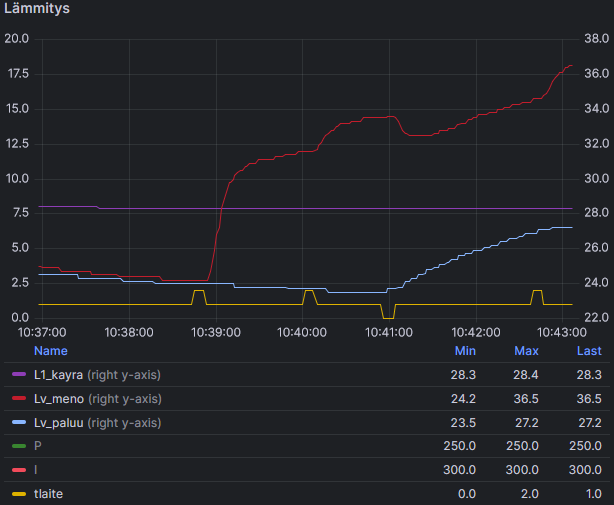Viewport: 614px width, 505px height.
Task: Show the hidden P series label
Action: tap(38, 446)
